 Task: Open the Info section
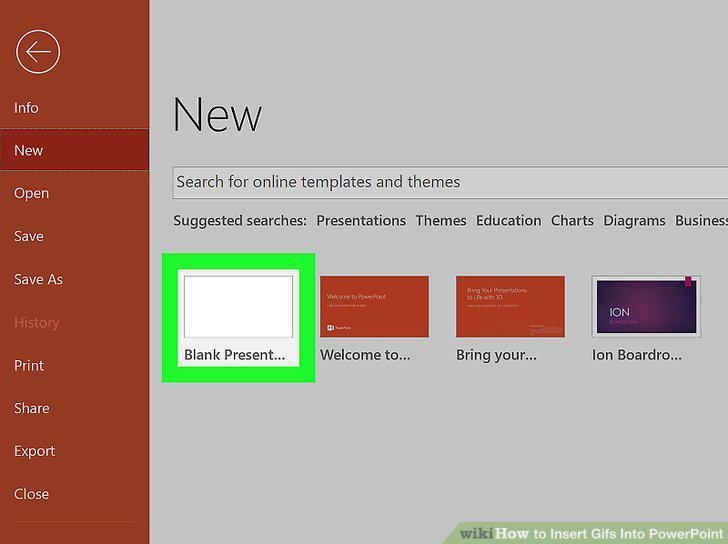pyautogui.click(x=26, y=108)
